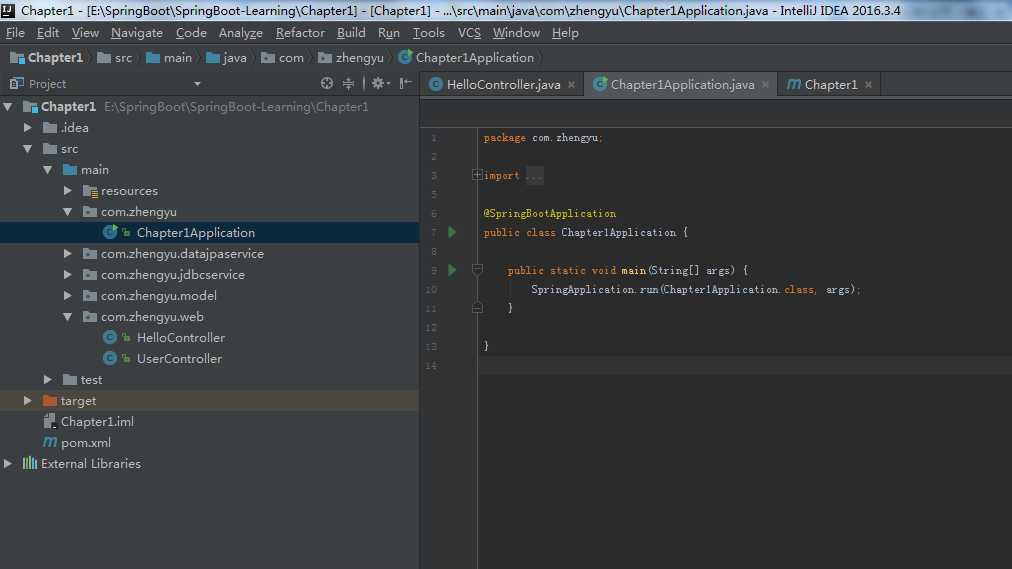Click the HelloController class icon in tree

tap(110, 337)
